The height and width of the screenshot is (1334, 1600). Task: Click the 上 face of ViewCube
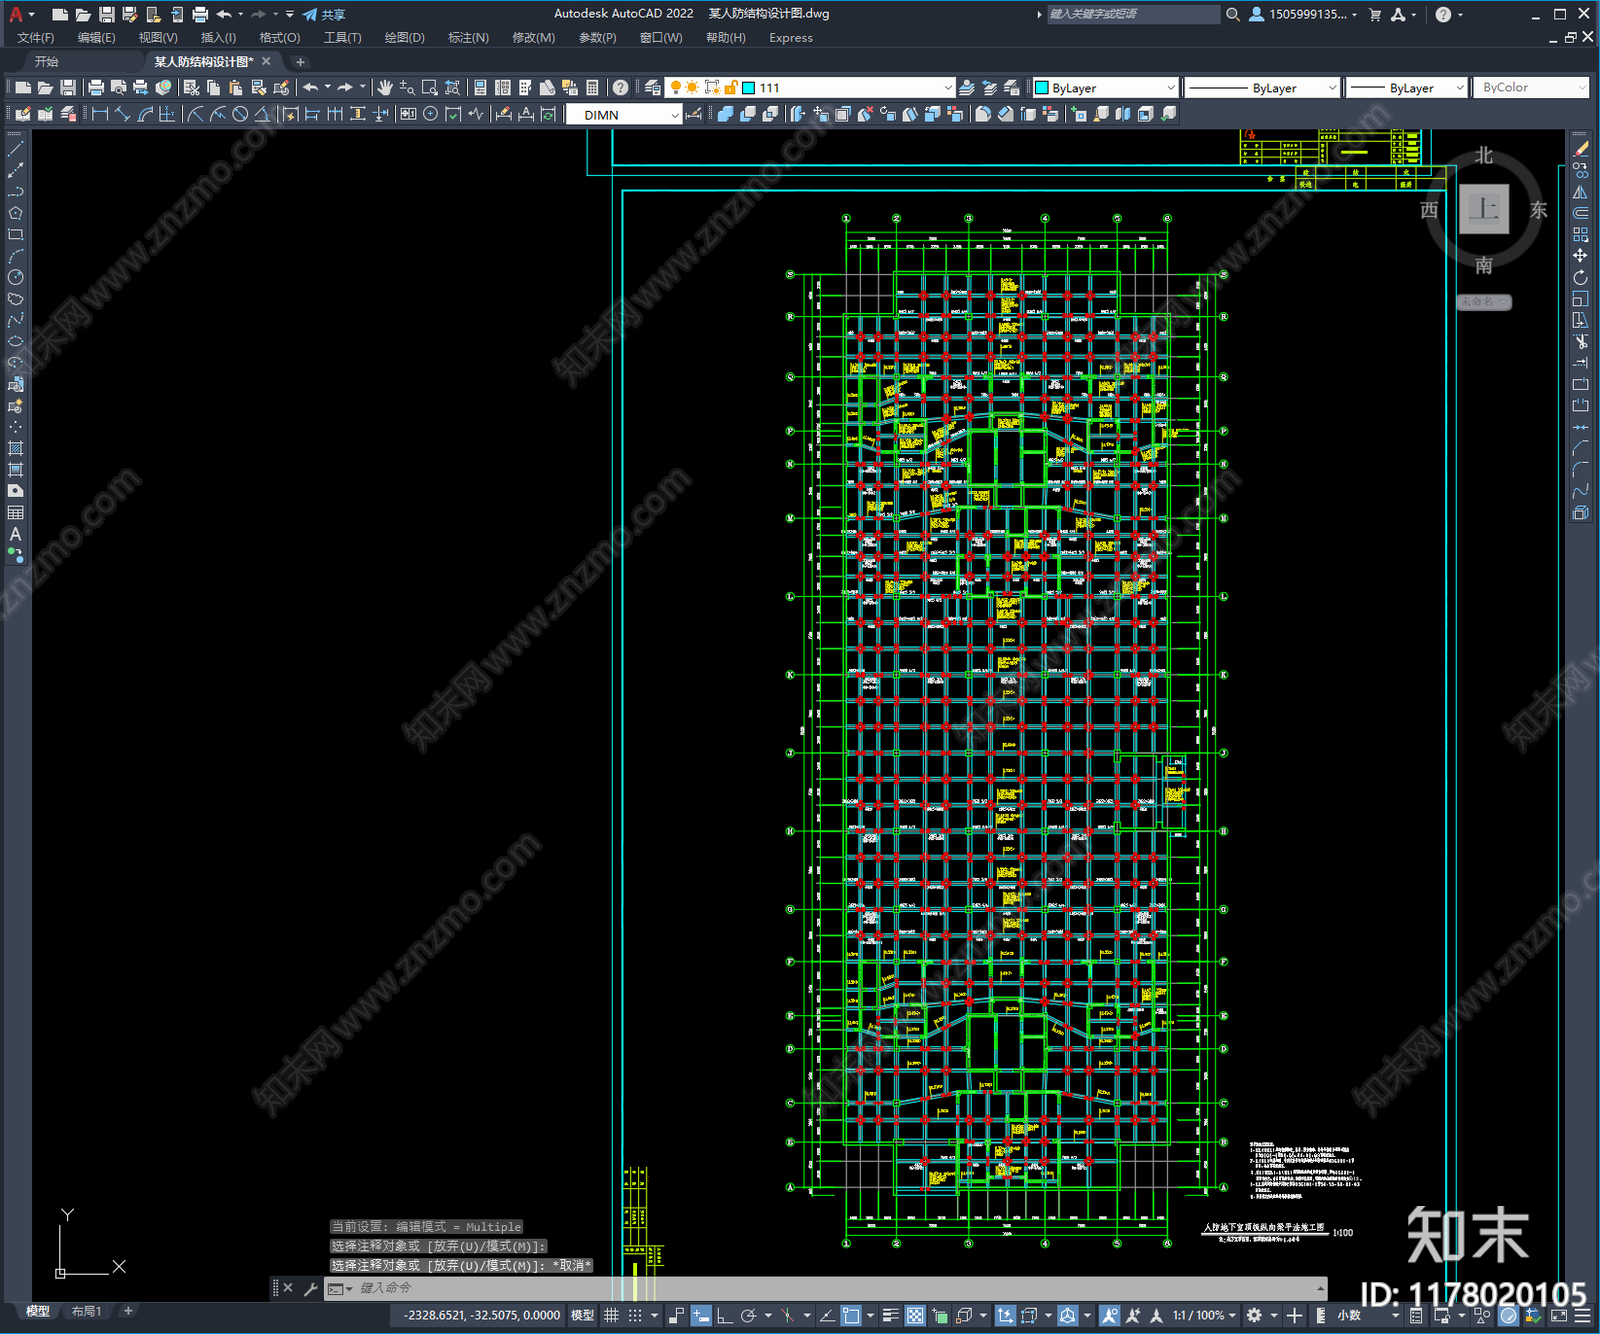[x=1483, y=209]
